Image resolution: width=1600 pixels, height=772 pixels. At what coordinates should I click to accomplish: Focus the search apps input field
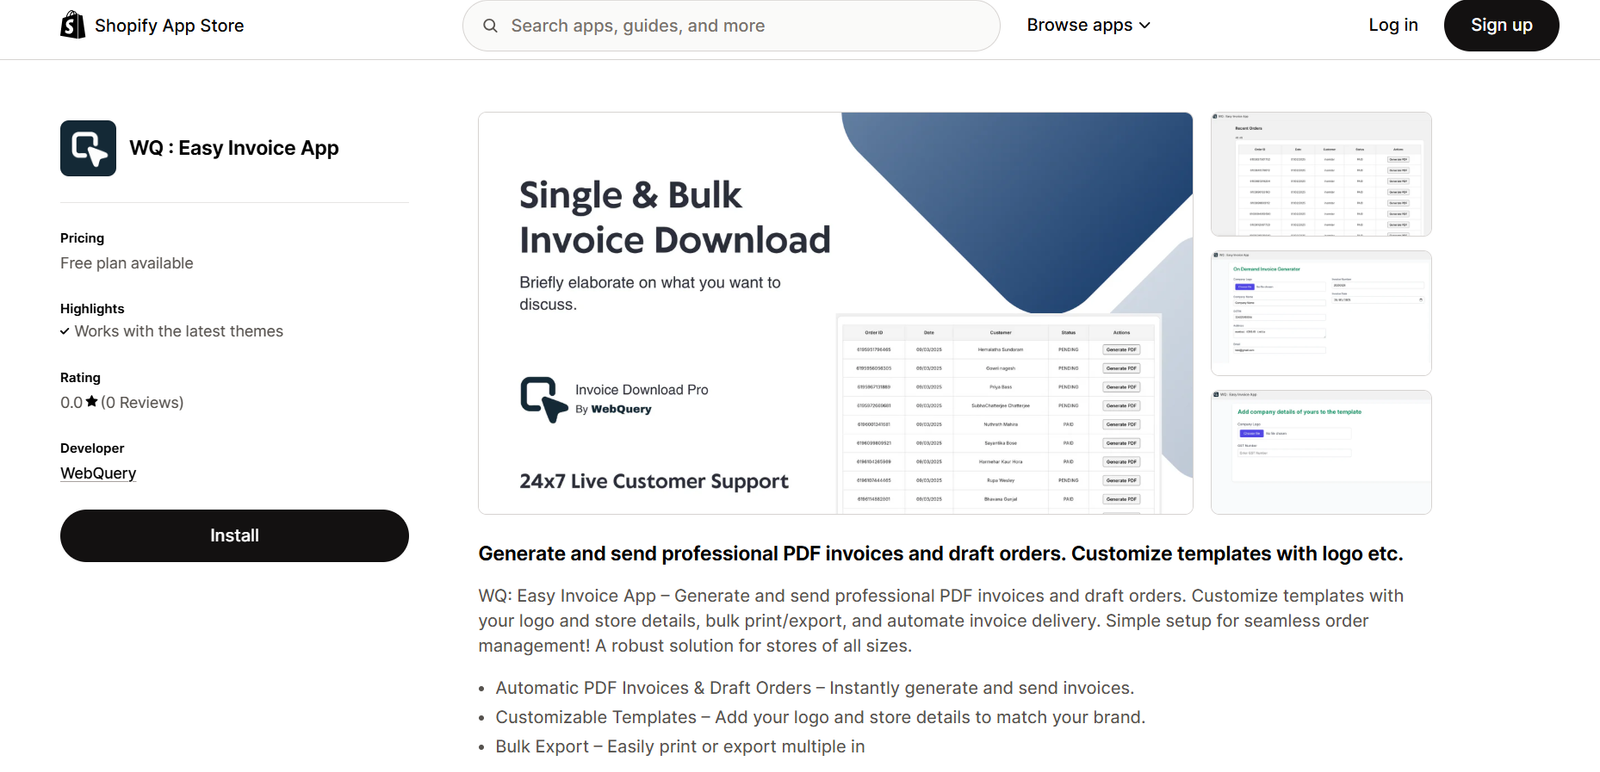tap(740, 26)
